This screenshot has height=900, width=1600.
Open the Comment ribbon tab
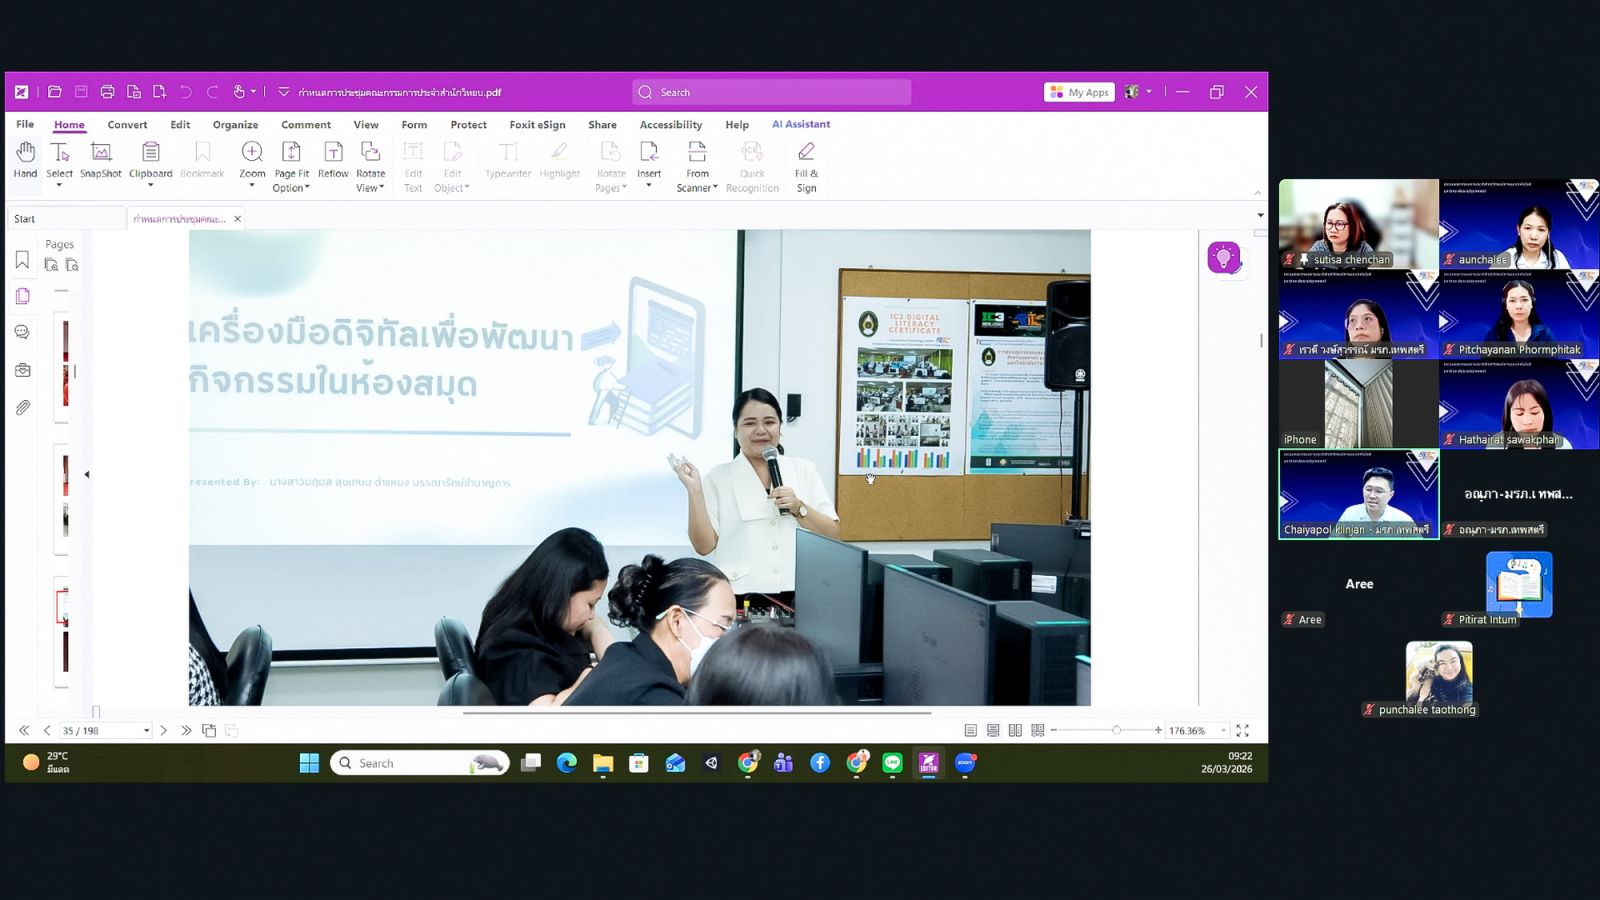point(305,125)
